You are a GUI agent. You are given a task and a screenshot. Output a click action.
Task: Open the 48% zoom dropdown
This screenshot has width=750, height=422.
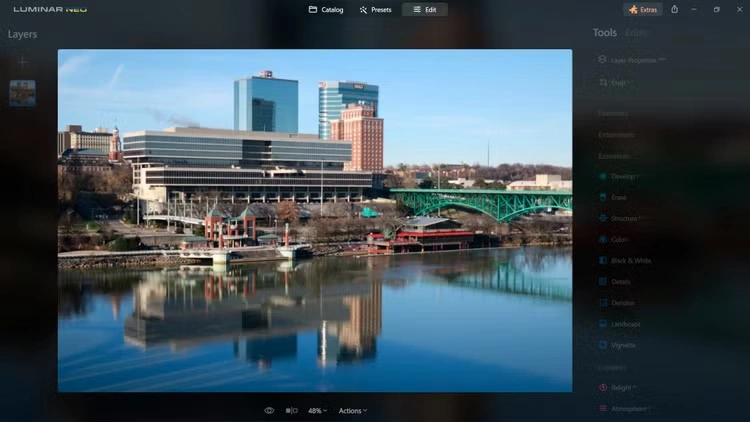click(x=317, y=411)
